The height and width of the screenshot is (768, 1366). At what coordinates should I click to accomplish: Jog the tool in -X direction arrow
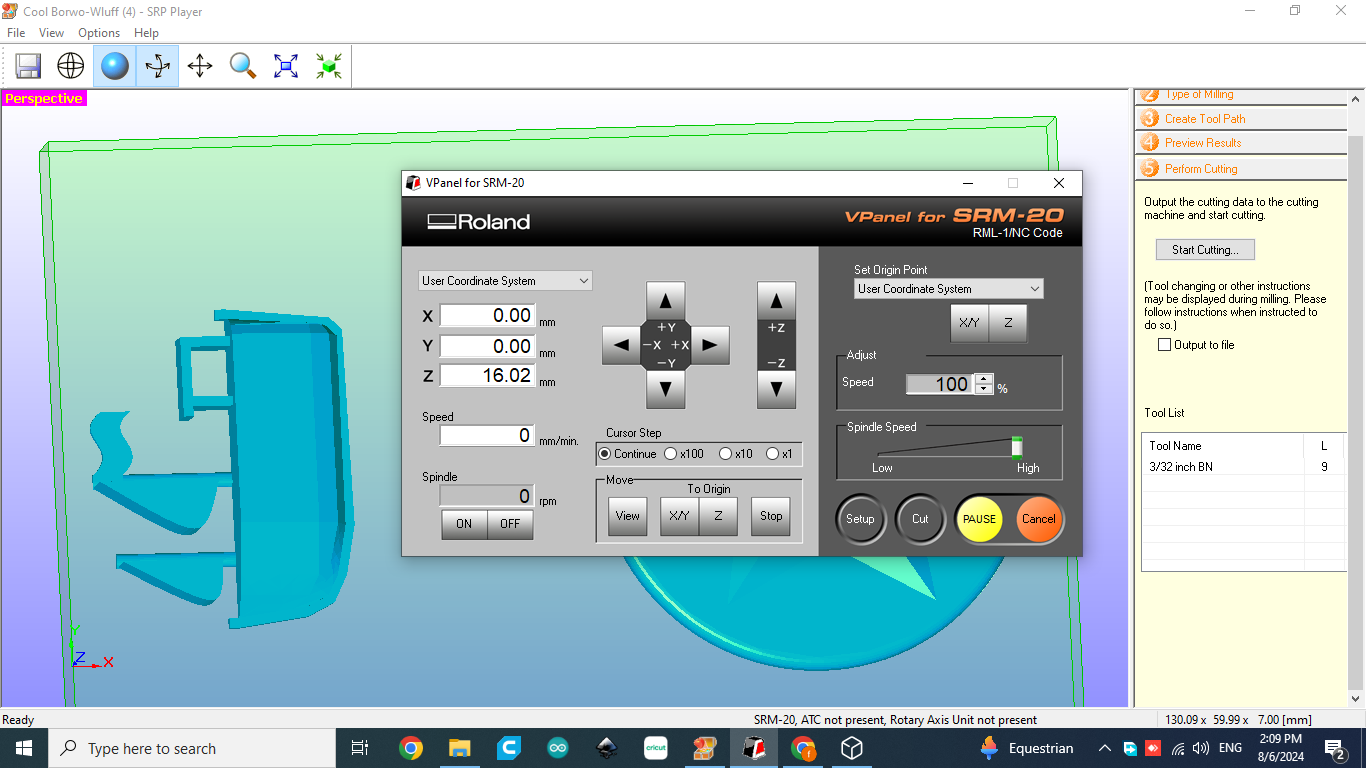[621, 345]
